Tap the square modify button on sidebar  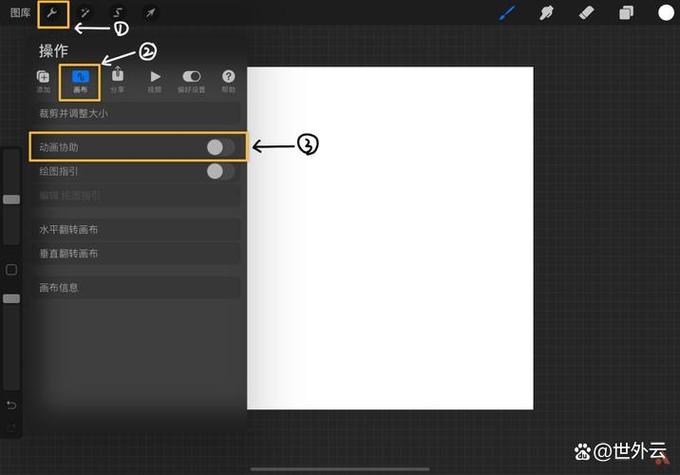(12, 270)
